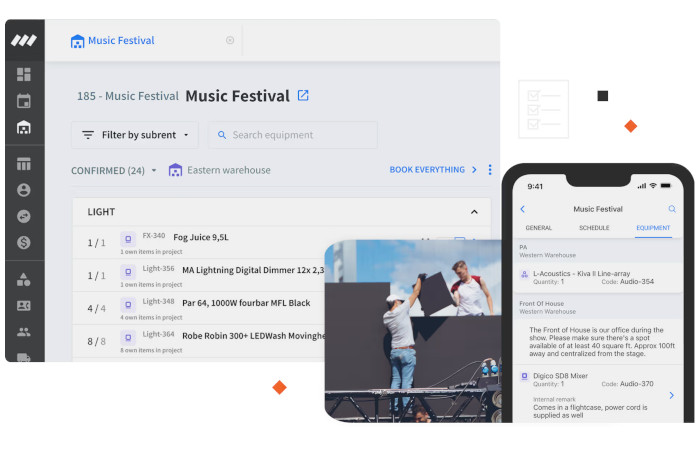This screenshot has height=450, width=700.
Task: Click the Search equipment field
Action: 293,135
